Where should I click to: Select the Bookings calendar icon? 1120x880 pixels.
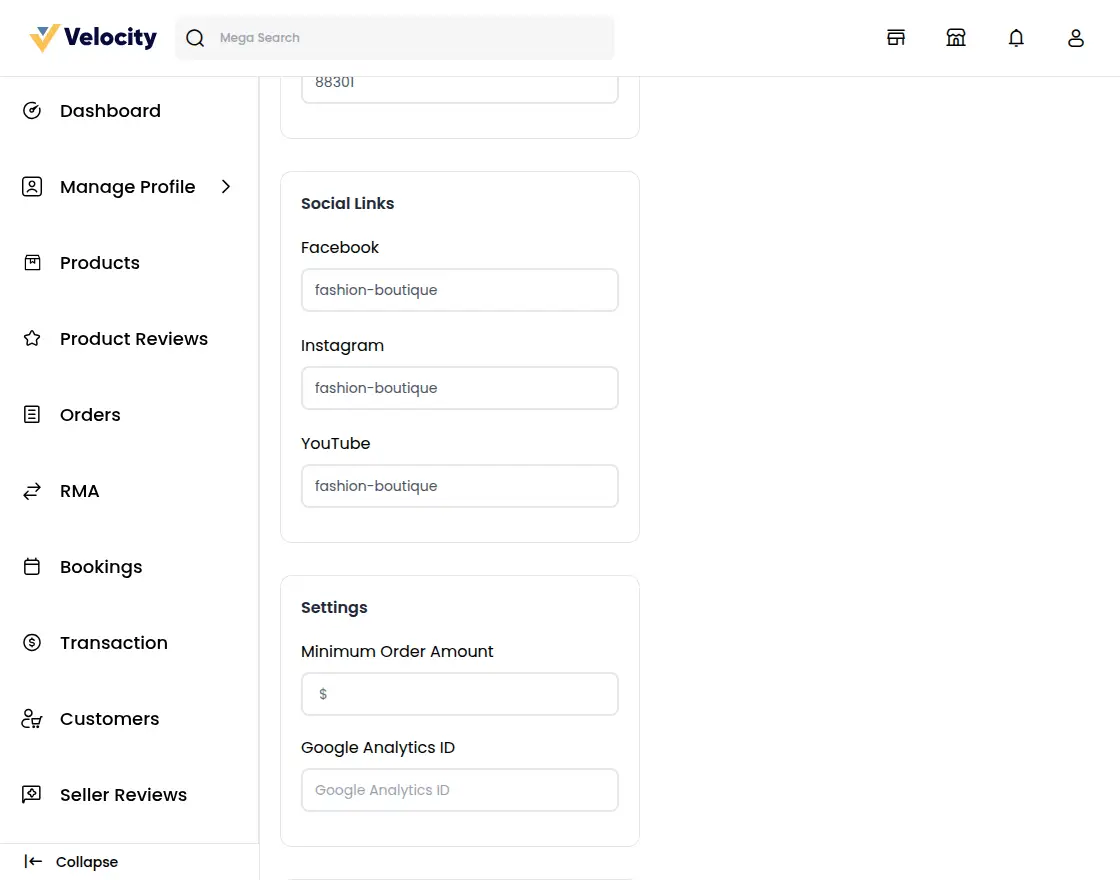pos(32,566)
